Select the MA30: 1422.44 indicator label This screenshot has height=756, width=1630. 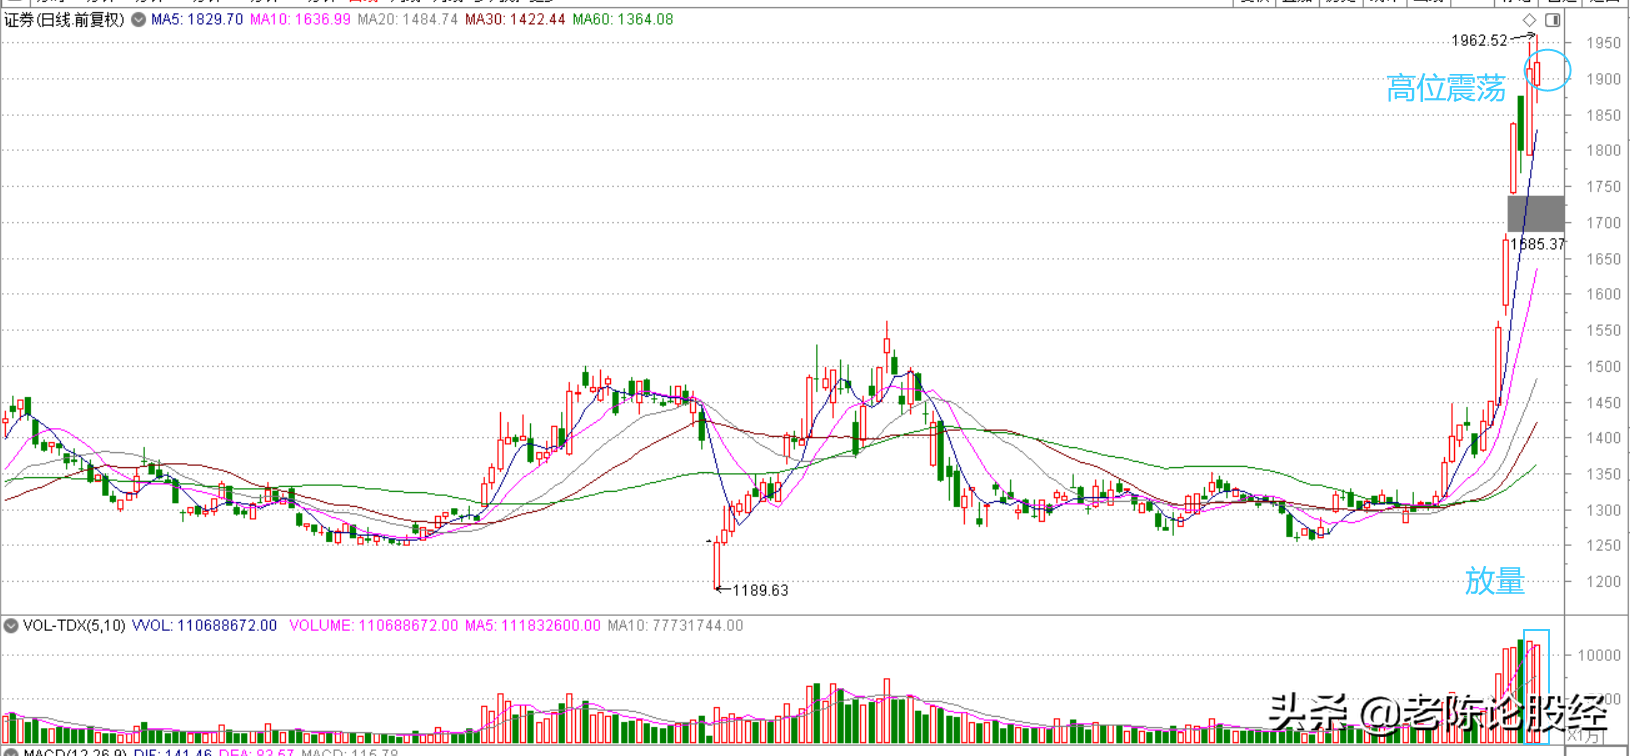tap(515, 19)
